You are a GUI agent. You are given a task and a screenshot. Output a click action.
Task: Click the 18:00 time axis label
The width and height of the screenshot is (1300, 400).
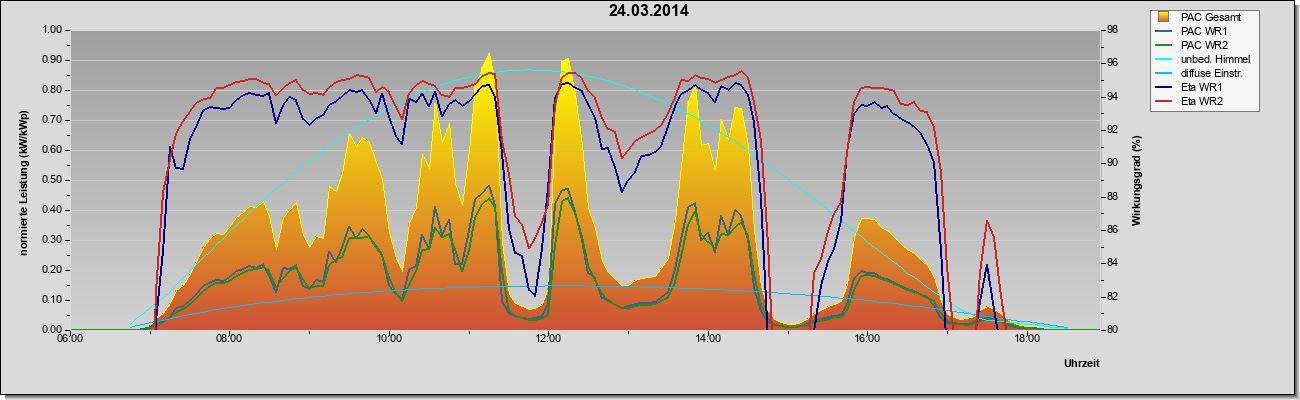[x=1027, y=340]
